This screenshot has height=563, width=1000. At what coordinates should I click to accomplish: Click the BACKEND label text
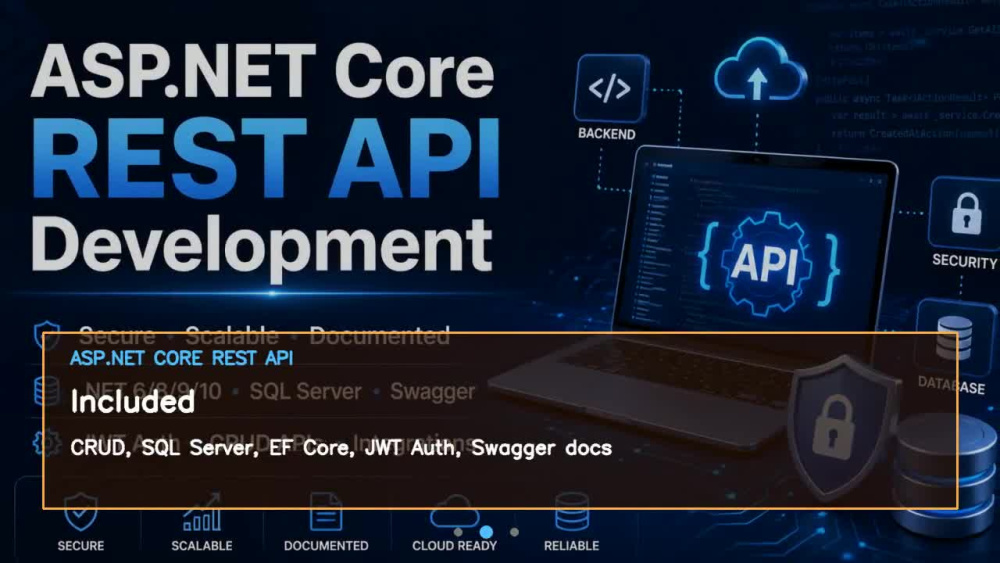click(x=607, y=134)
